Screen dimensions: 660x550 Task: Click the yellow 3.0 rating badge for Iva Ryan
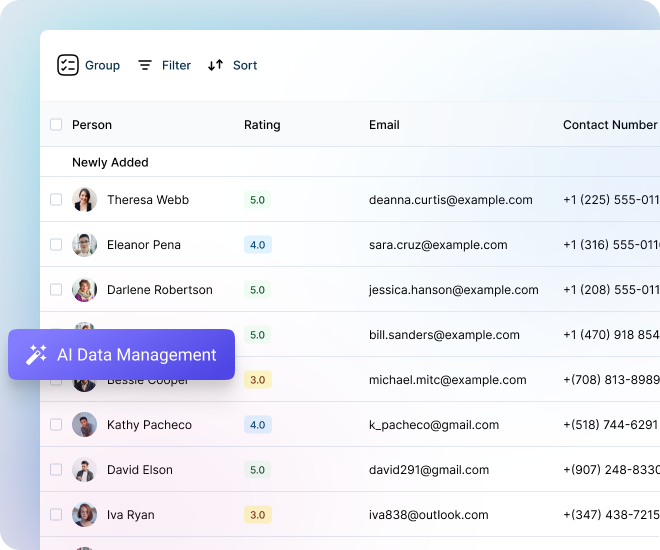point(258,515)
